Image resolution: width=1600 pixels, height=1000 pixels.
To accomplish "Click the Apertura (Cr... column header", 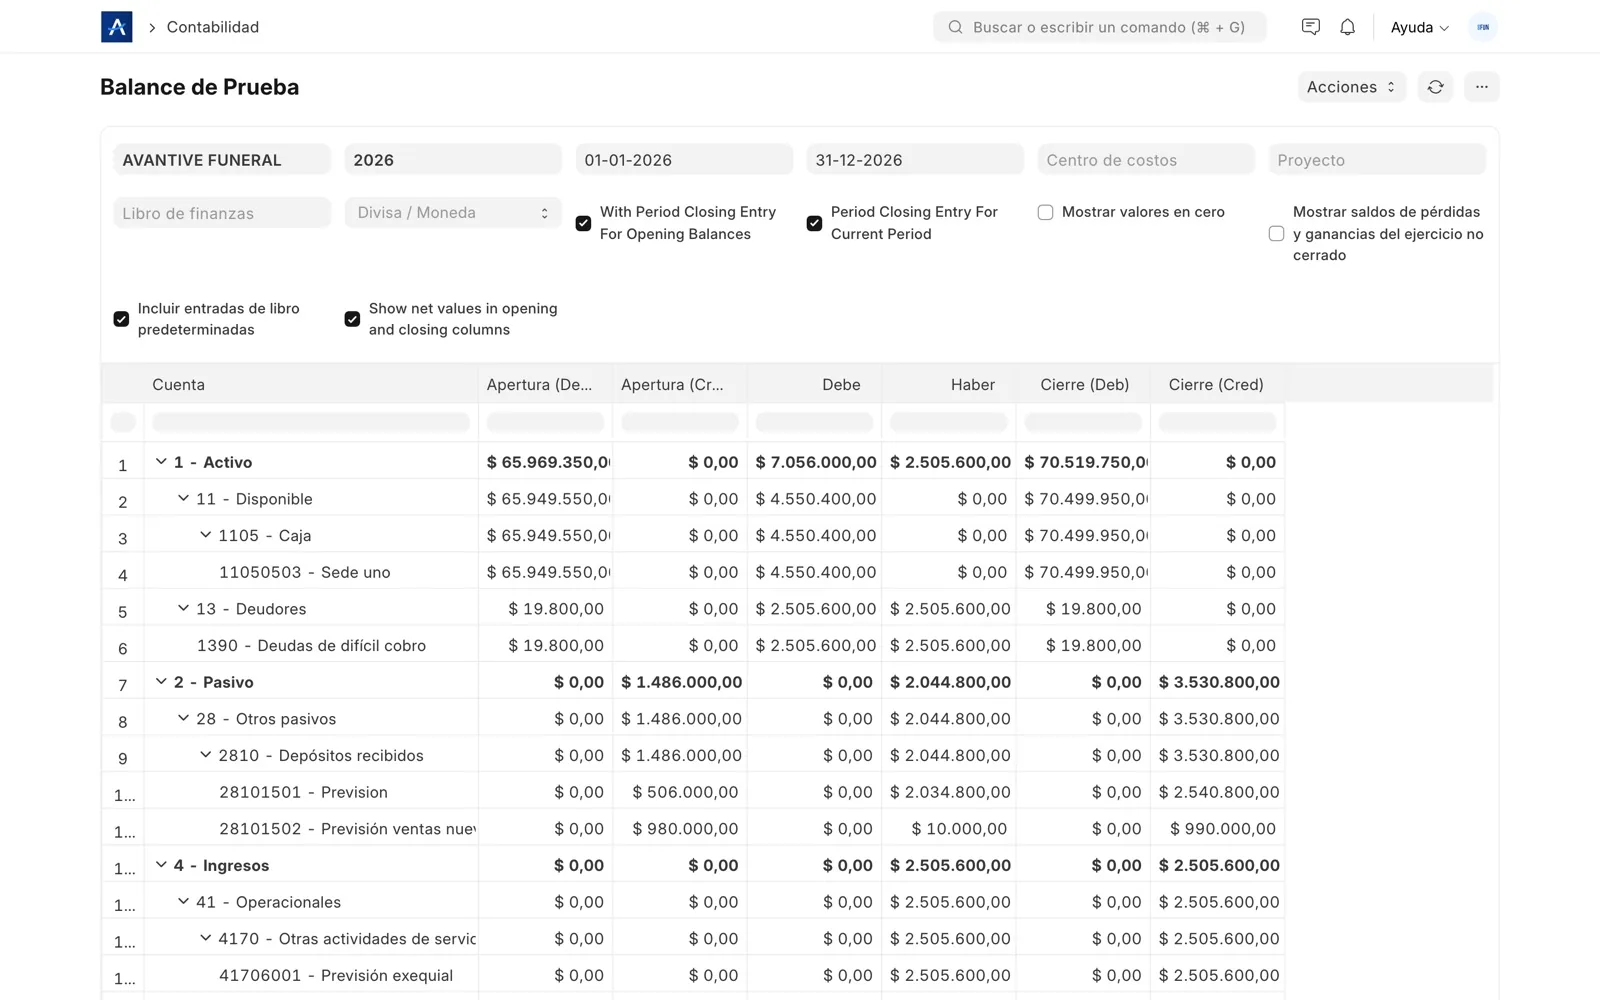I will pyautogui.click(x=680, y=384).
